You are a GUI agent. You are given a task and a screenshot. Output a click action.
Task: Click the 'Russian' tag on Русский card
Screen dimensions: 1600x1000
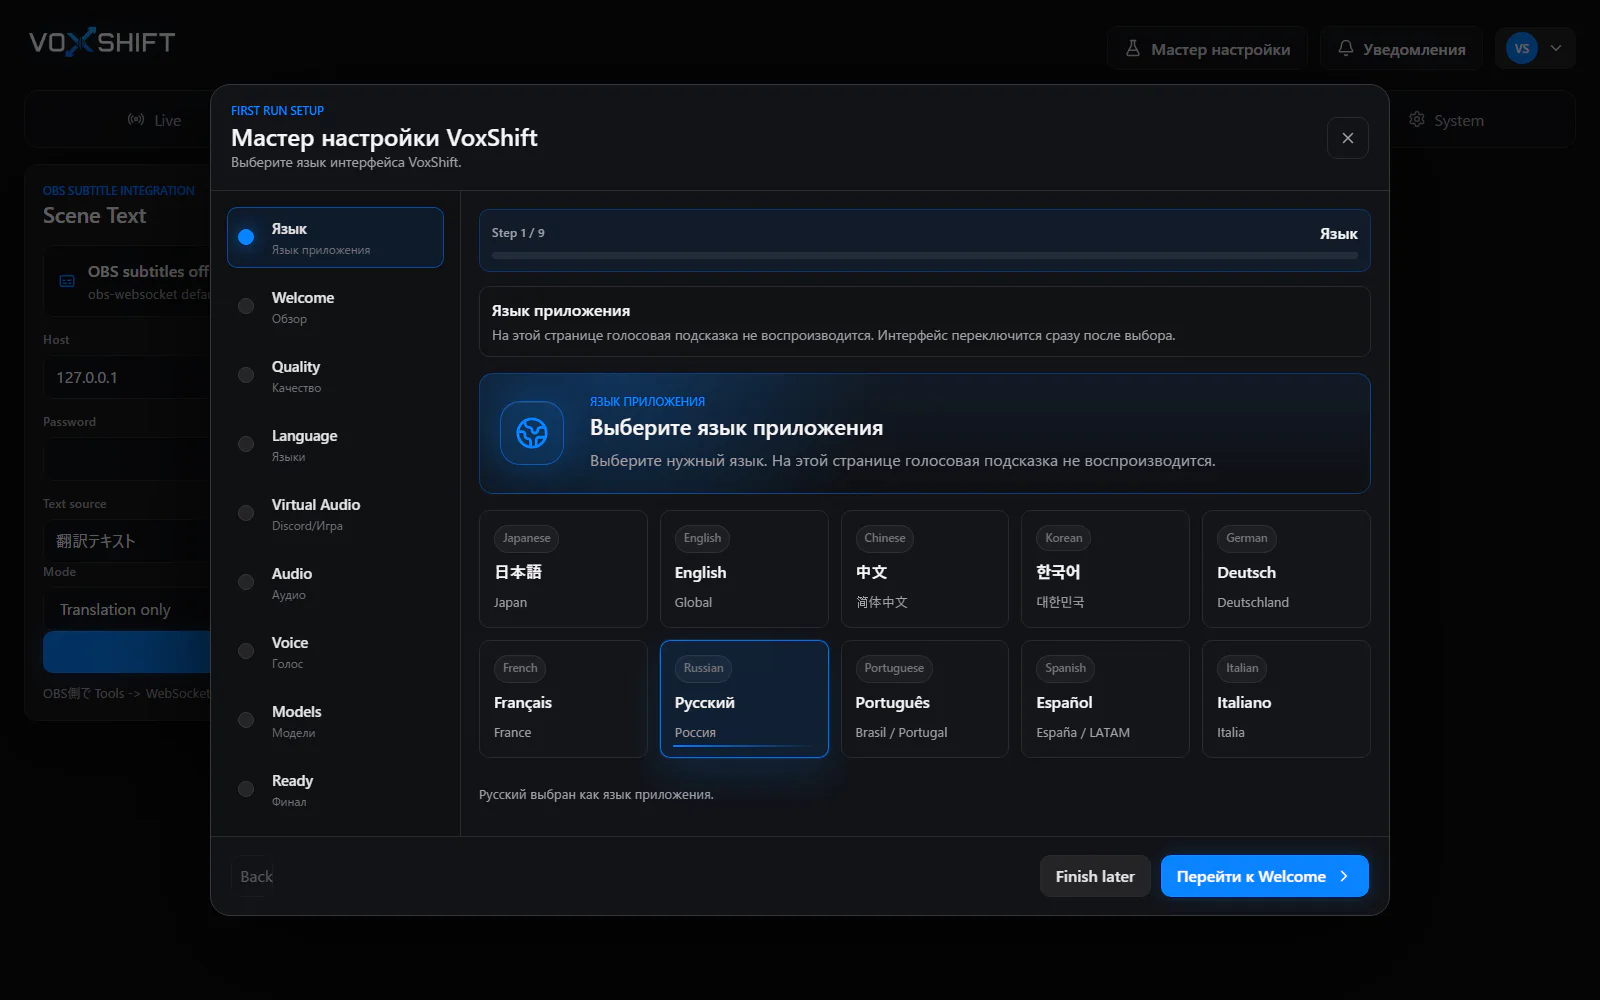click(703, 668)
